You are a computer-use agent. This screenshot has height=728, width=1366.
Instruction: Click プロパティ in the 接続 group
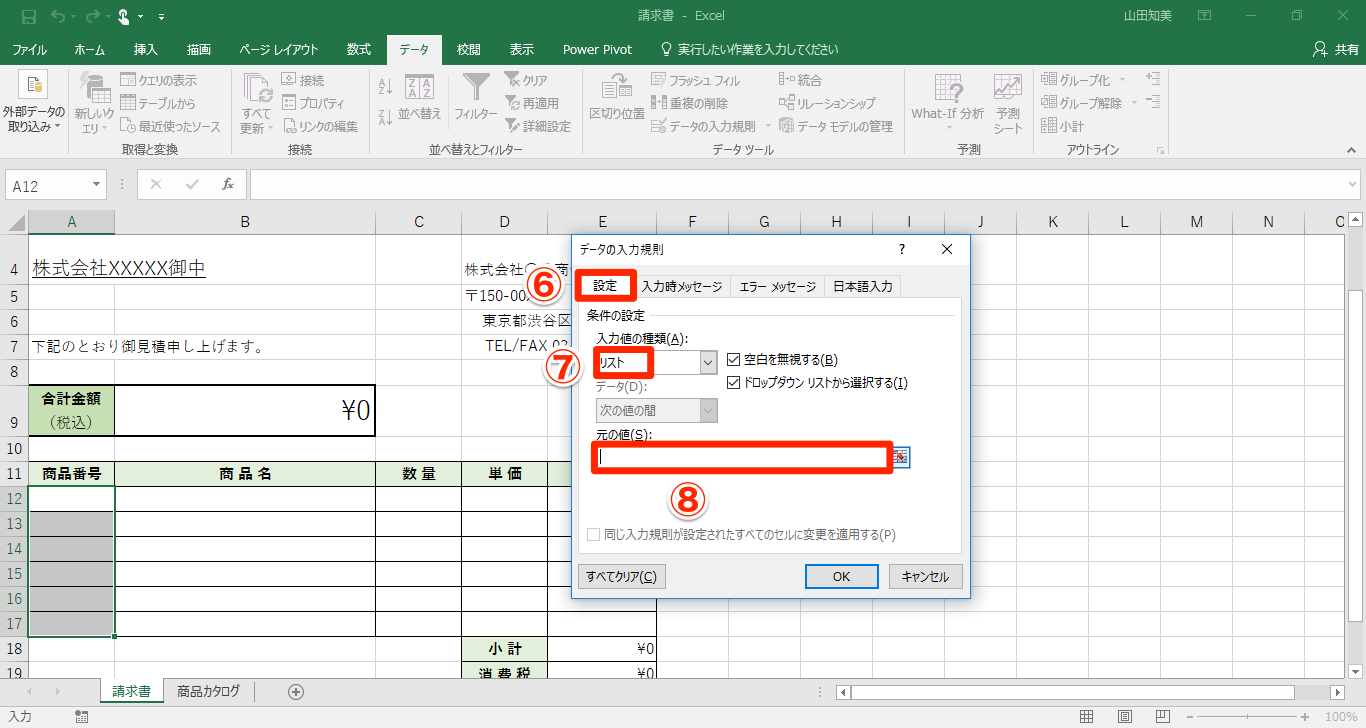(313, 103)
